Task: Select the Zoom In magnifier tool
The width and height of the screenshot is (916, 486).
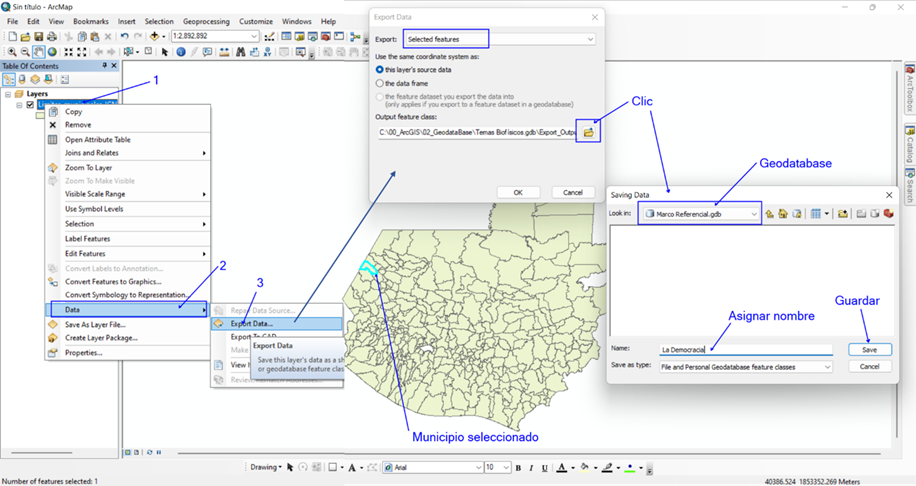Action: [12, 52]
